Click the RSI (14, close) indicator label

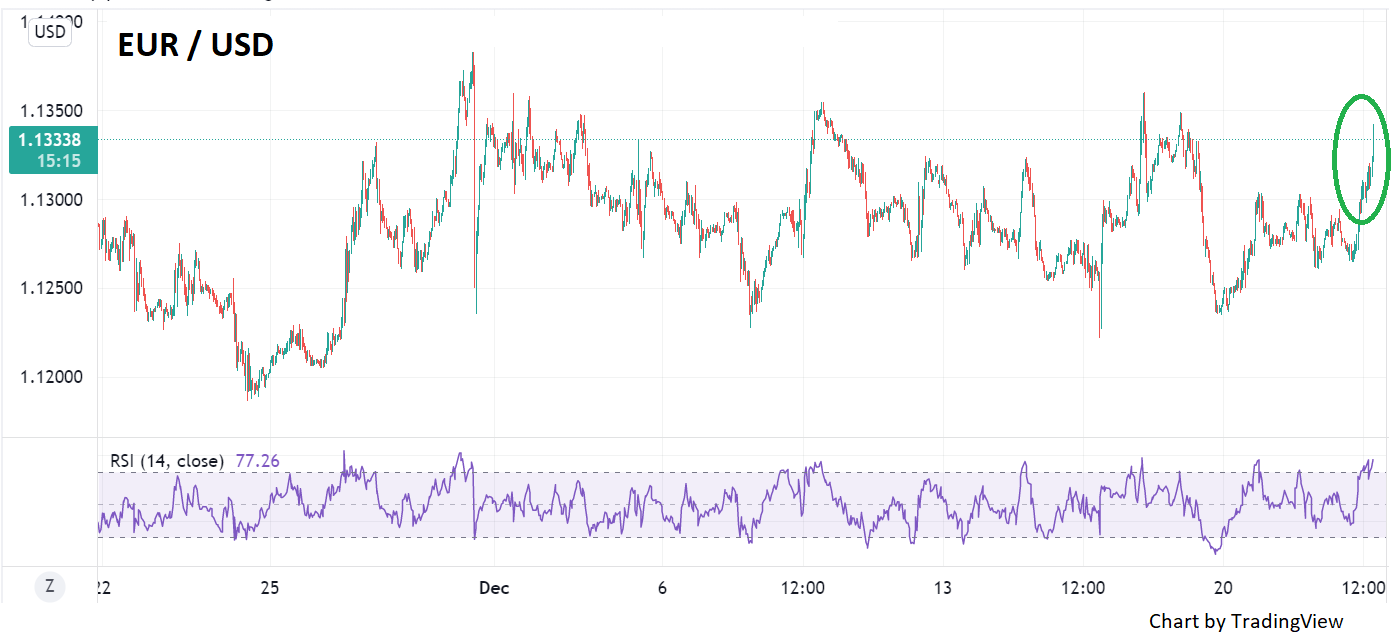coord(167,461)
